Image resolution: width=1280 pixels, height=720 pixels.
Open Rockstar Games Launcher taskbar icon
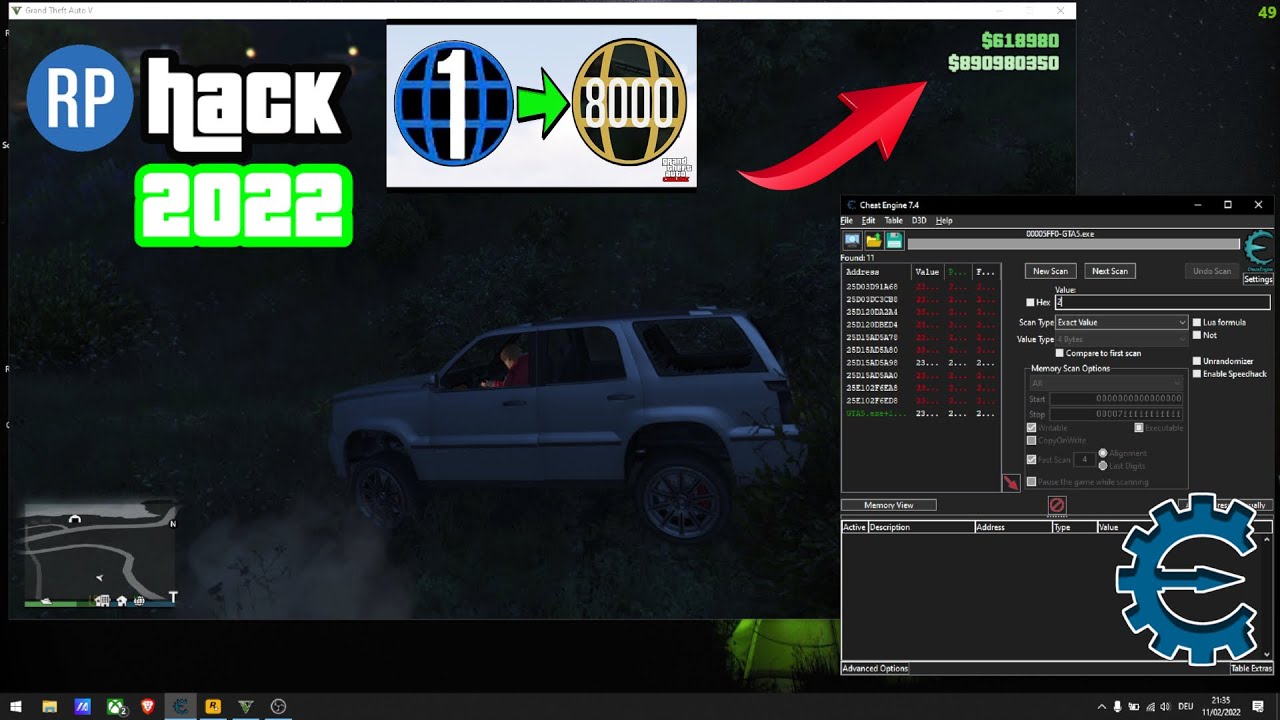coord(213,707)
